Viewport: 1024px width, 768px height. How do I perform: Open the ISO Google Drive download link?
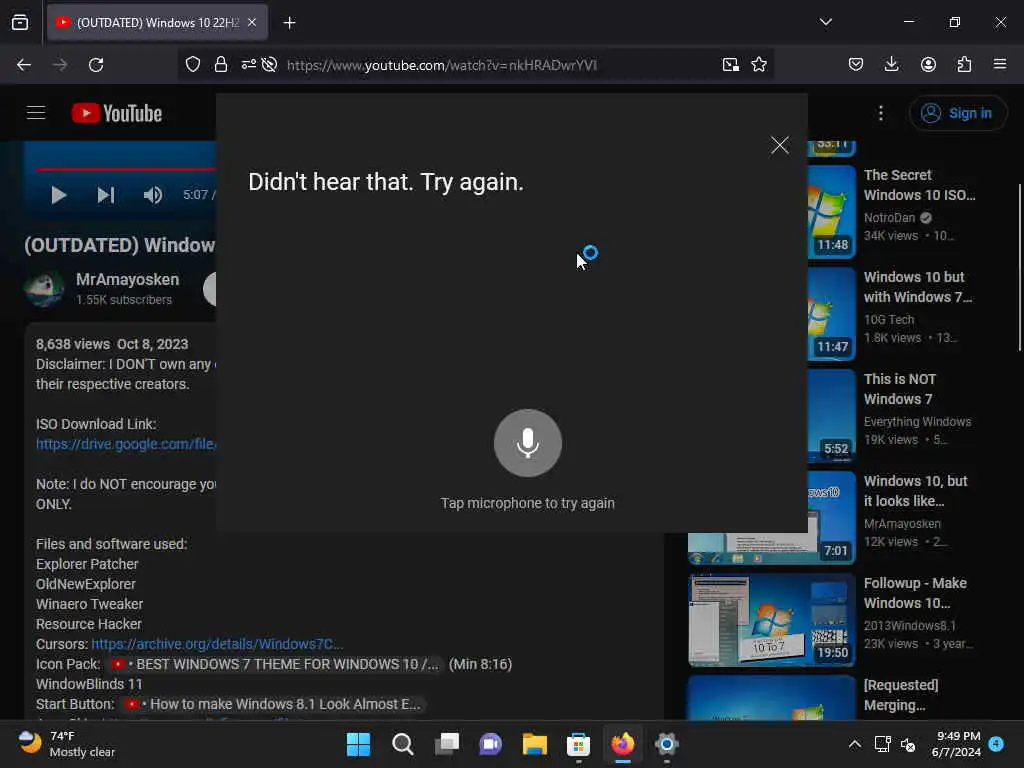click(x=126, y=444)
